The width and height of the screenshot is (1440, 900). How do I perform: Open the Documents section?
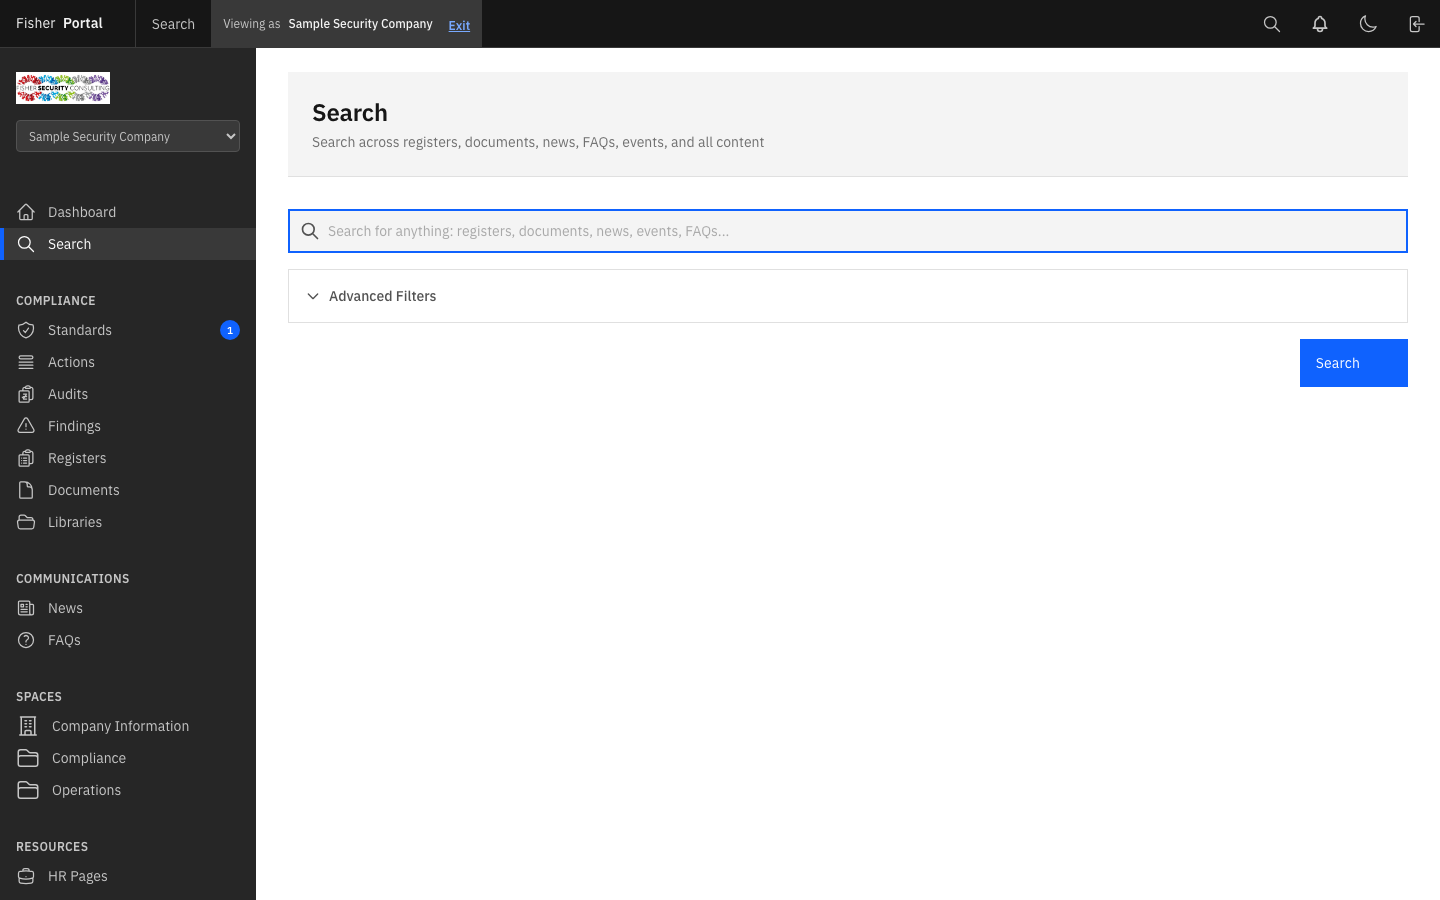(83, 490)
